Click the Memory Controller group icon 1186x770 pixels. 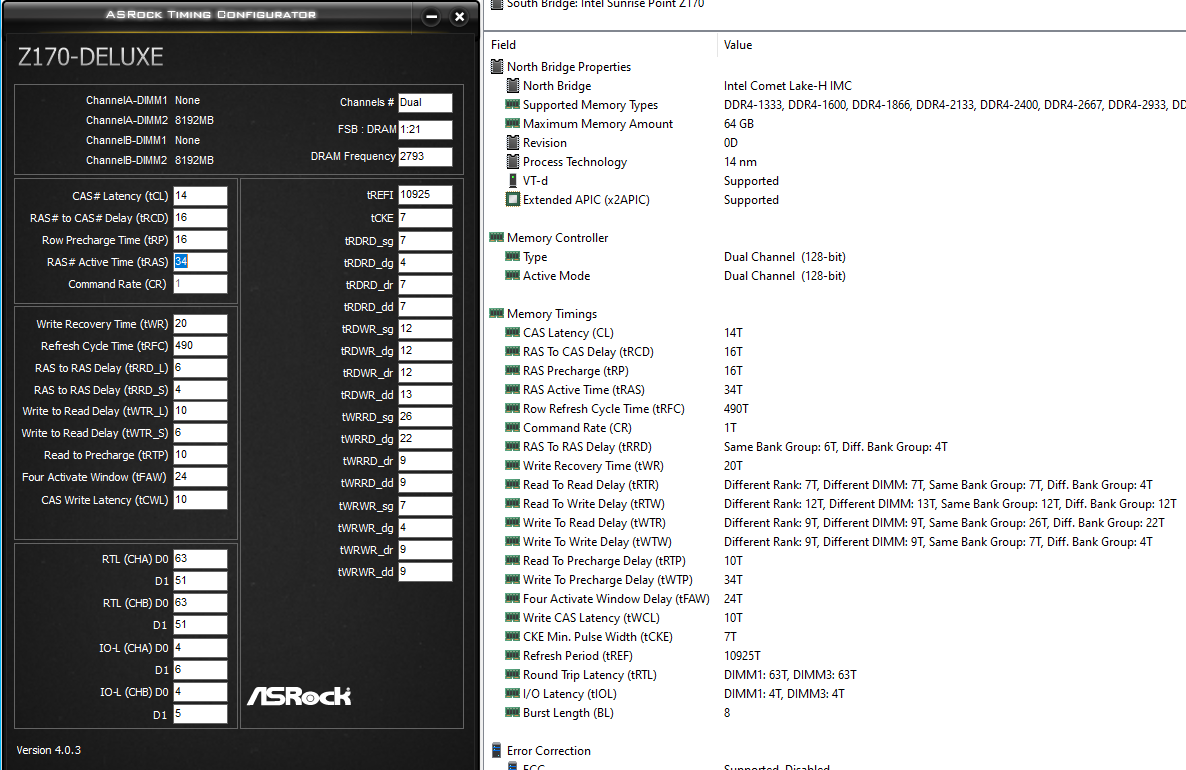pyautogui.click(x=497, y=238)
